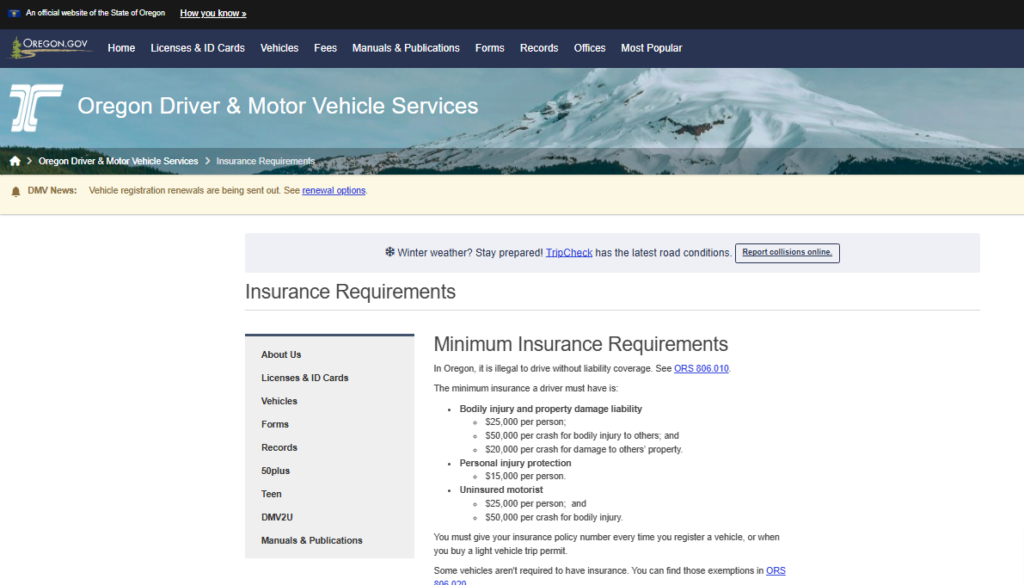
Task: Open Licenses & ID Cards top menu
Action: click(x=197, y=48)
